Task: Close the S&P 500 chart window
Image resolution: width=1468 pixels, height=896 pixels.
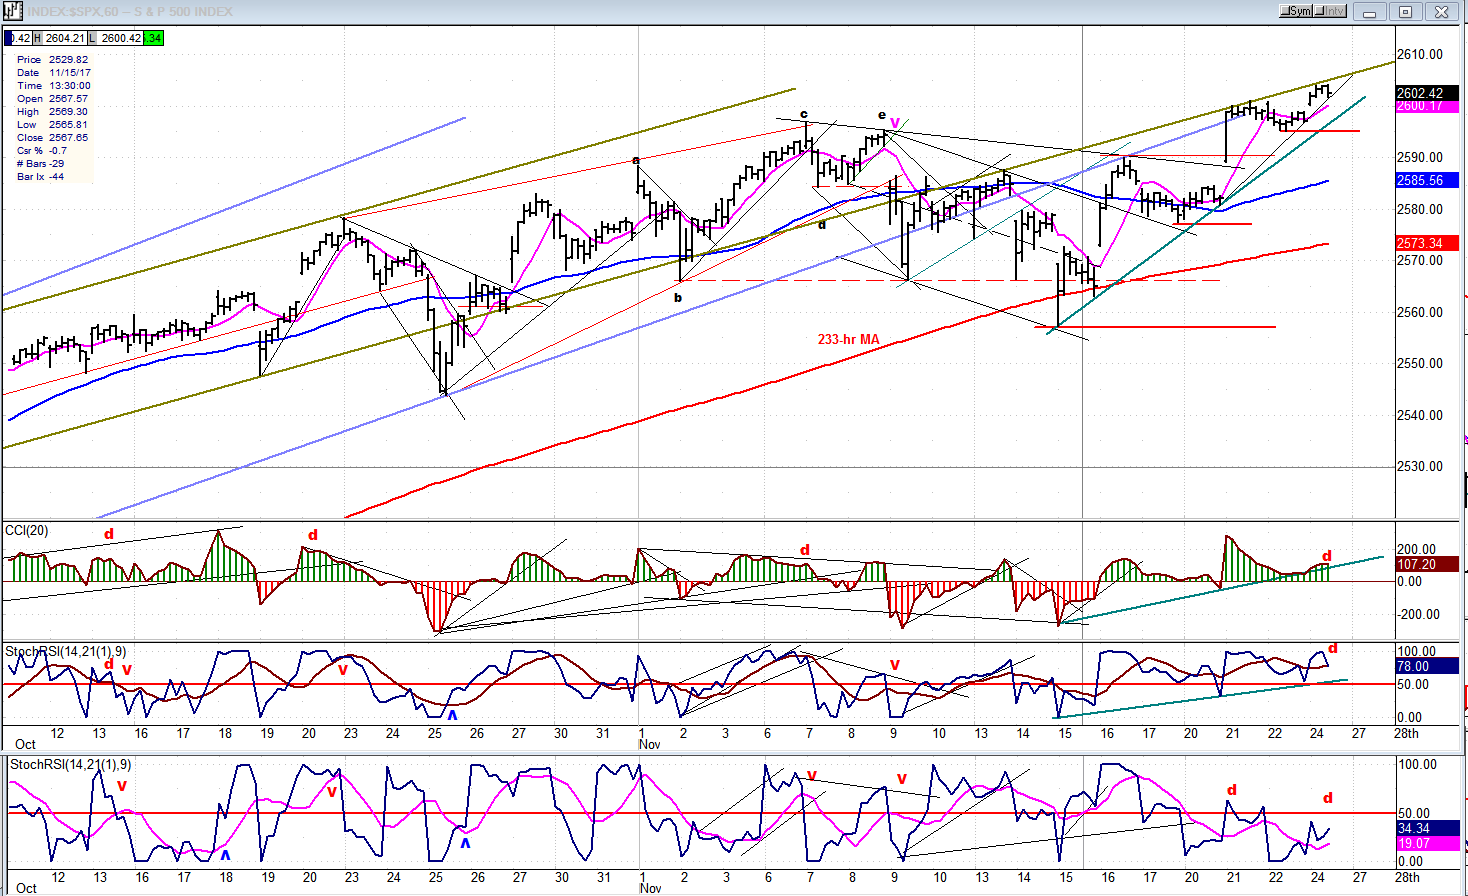Action: (1442, 12)
